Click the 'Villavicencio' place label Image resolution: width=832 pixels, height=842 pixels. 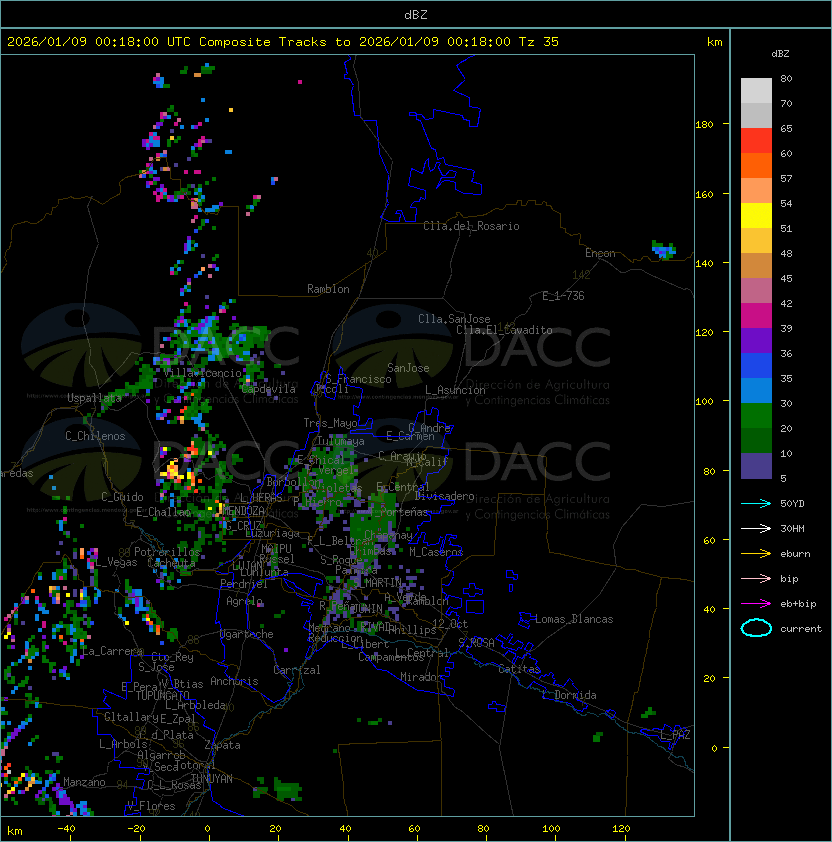203,373
